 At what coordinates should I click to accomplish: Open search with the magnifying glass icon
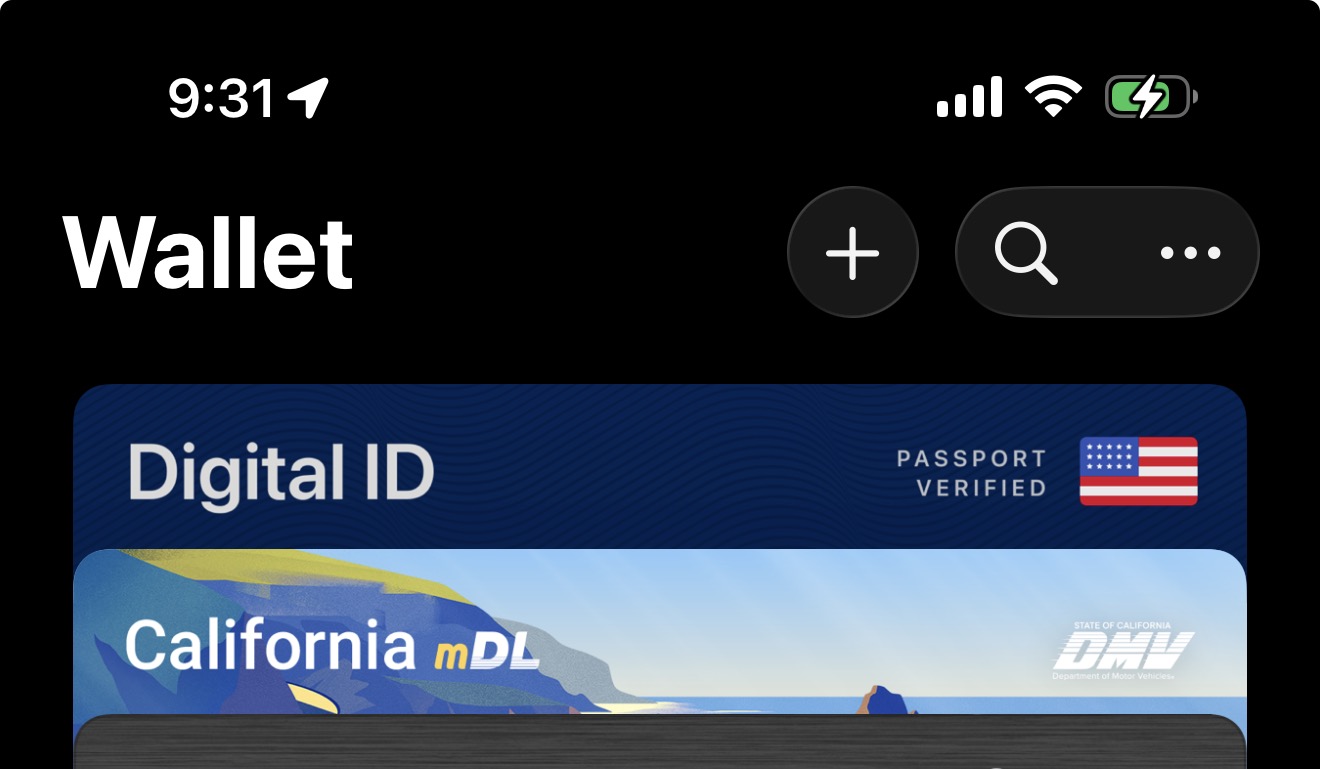pos(1026,253)
